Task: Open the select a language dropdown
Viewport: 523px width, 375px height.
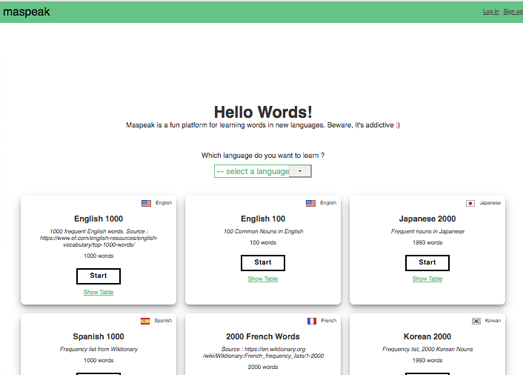Action: (x=263, y=171)
